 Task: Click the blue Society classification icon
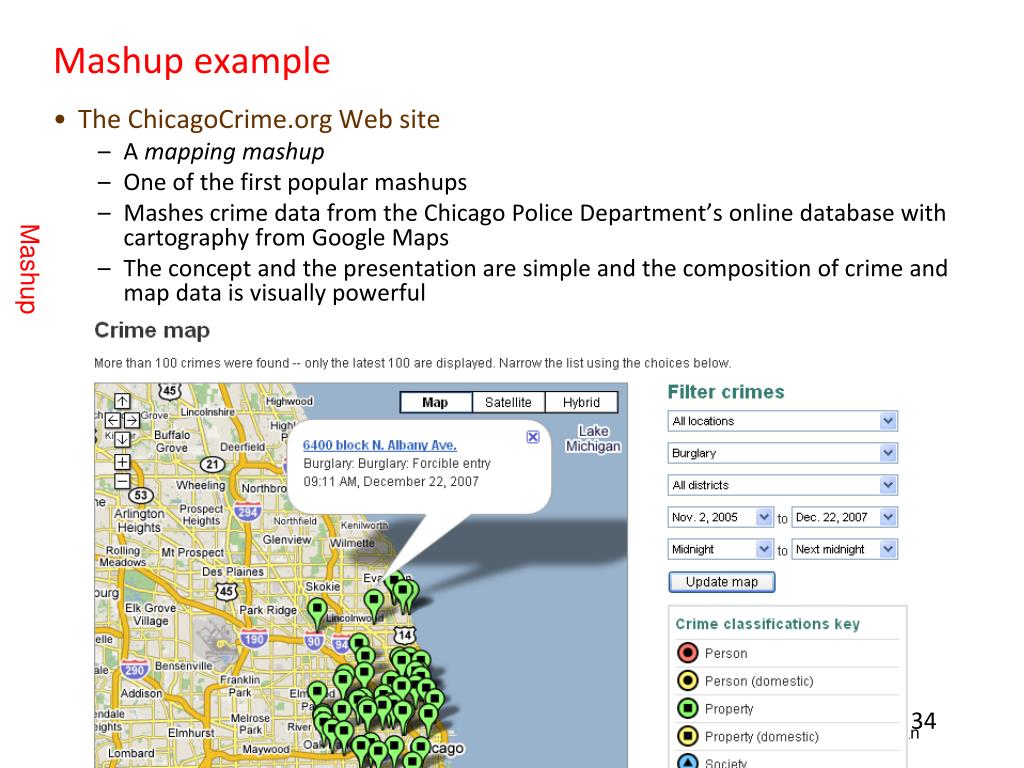[x=688, y=761]
